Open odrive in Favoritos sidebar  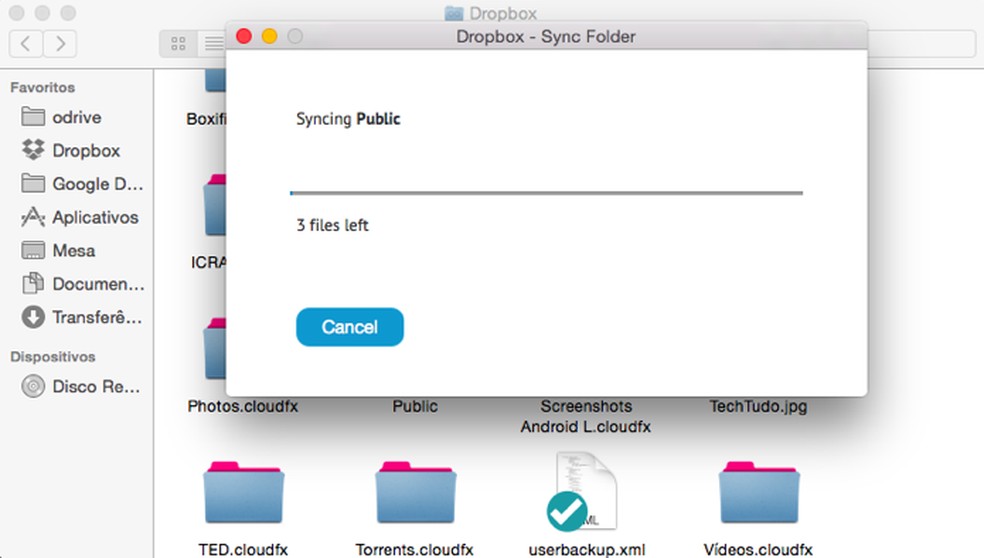(77, 117)
